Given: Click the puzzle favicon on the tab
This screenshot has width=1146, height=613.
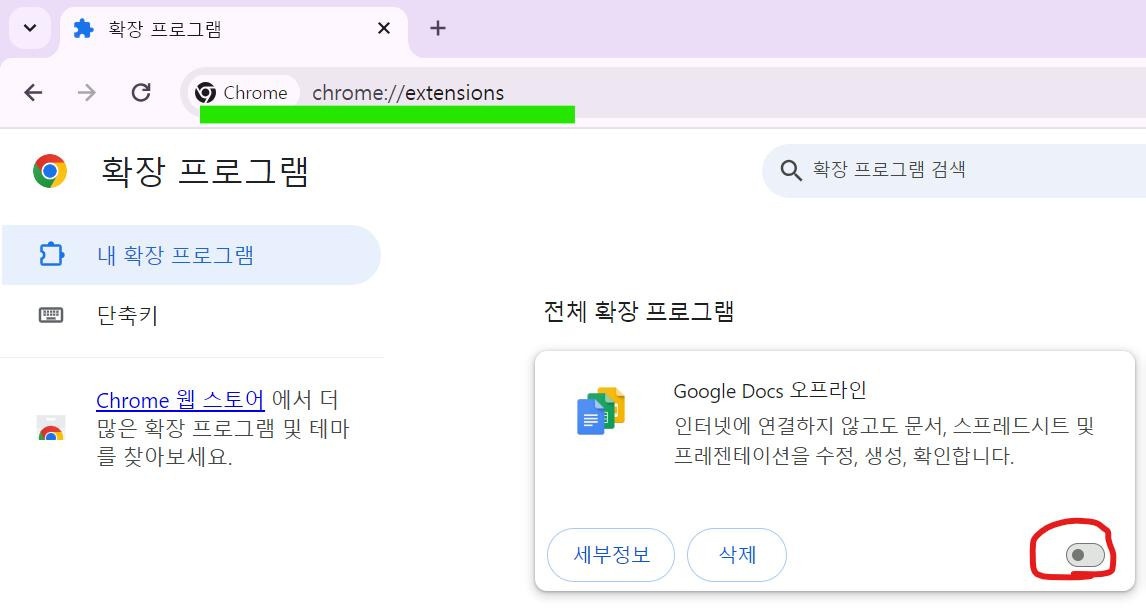Looking at the screenshot, I should [84, 28].
